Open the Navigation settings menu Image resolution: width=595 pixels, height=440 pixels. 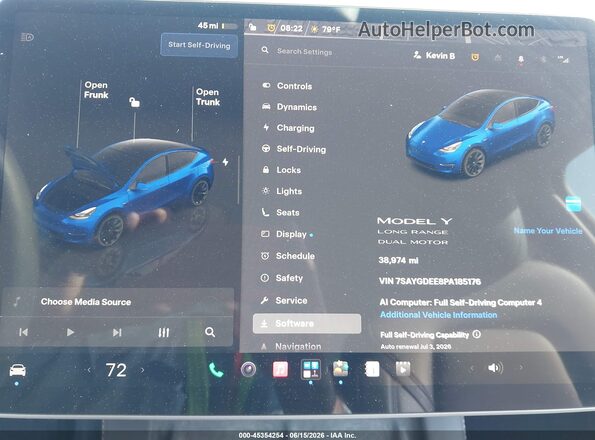[291, 346]
